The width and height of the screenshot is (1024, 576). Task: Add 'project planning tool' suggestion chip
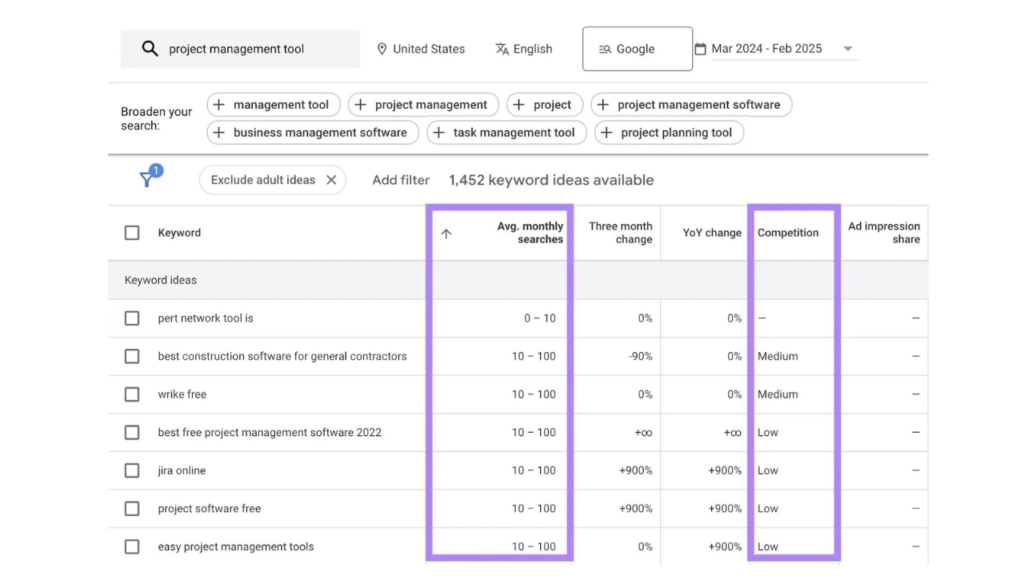coord(669,133)
